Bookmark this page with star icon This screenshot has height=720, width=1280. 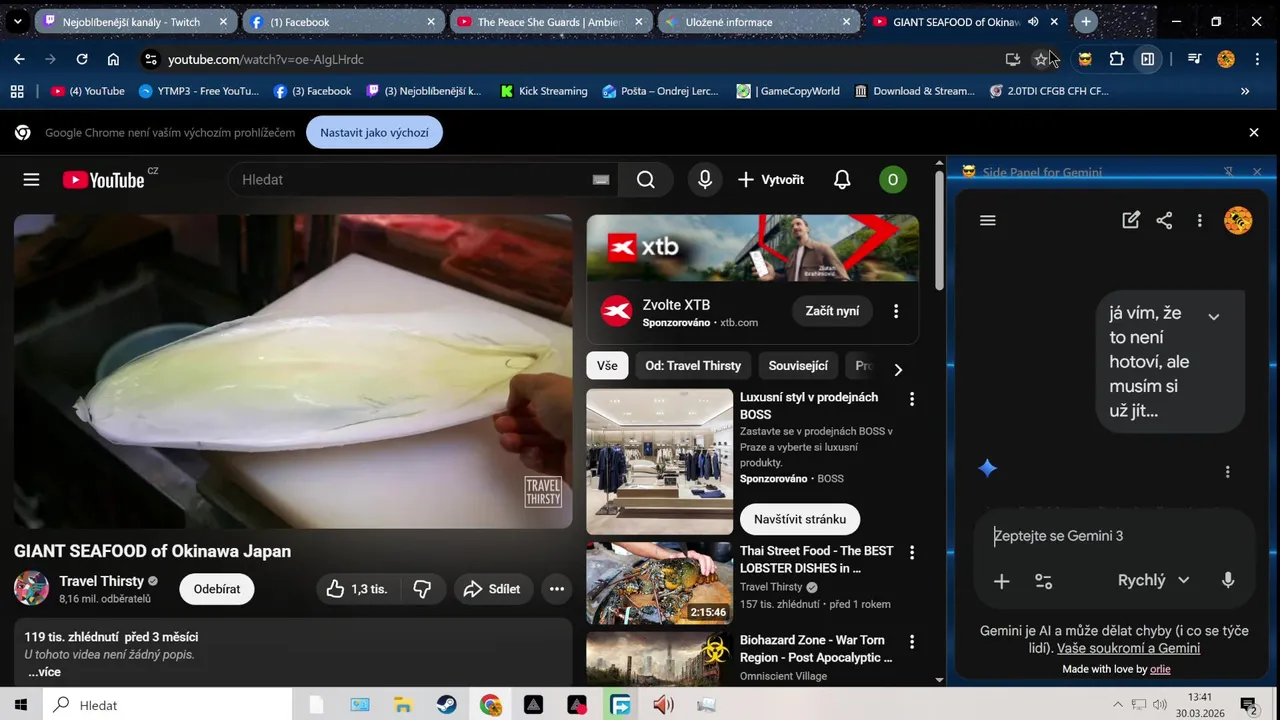click(1041, 59)
